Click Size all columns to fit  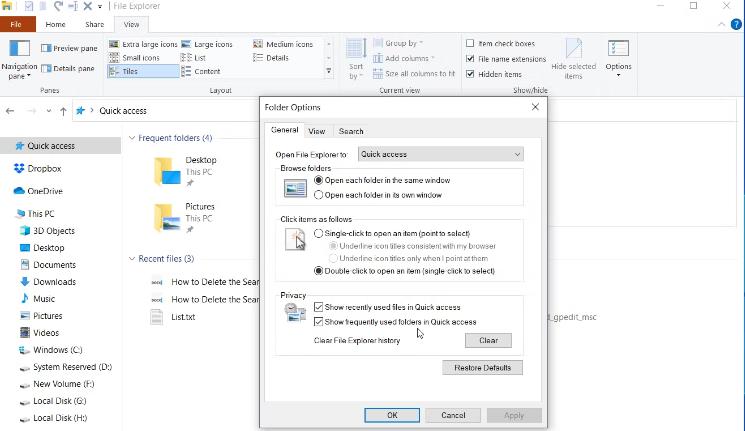(x=414, y=74)
